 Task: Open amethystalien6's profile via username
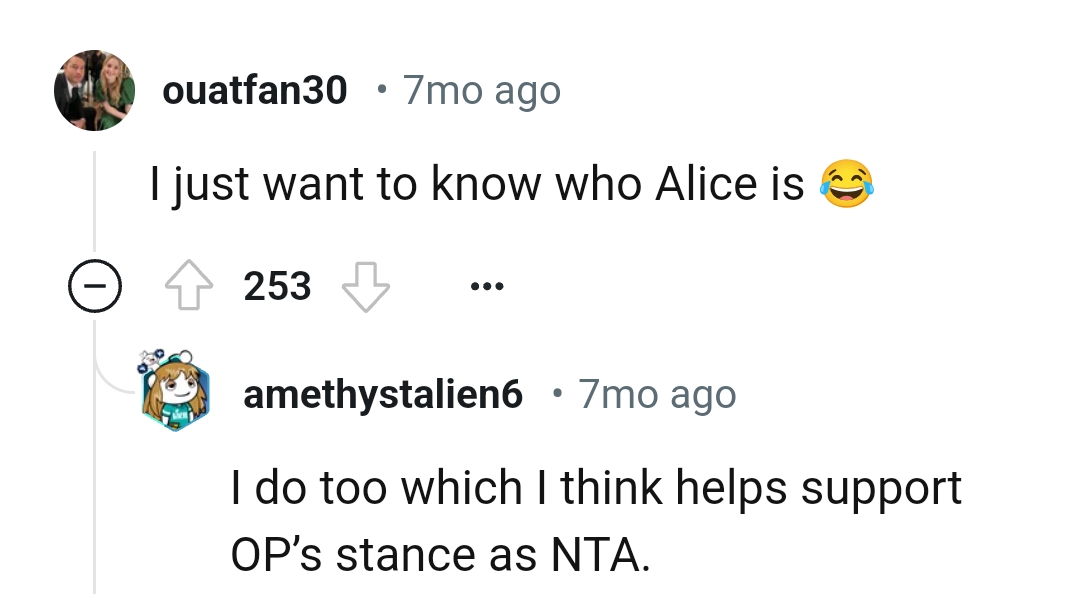[x=382, y=393]
